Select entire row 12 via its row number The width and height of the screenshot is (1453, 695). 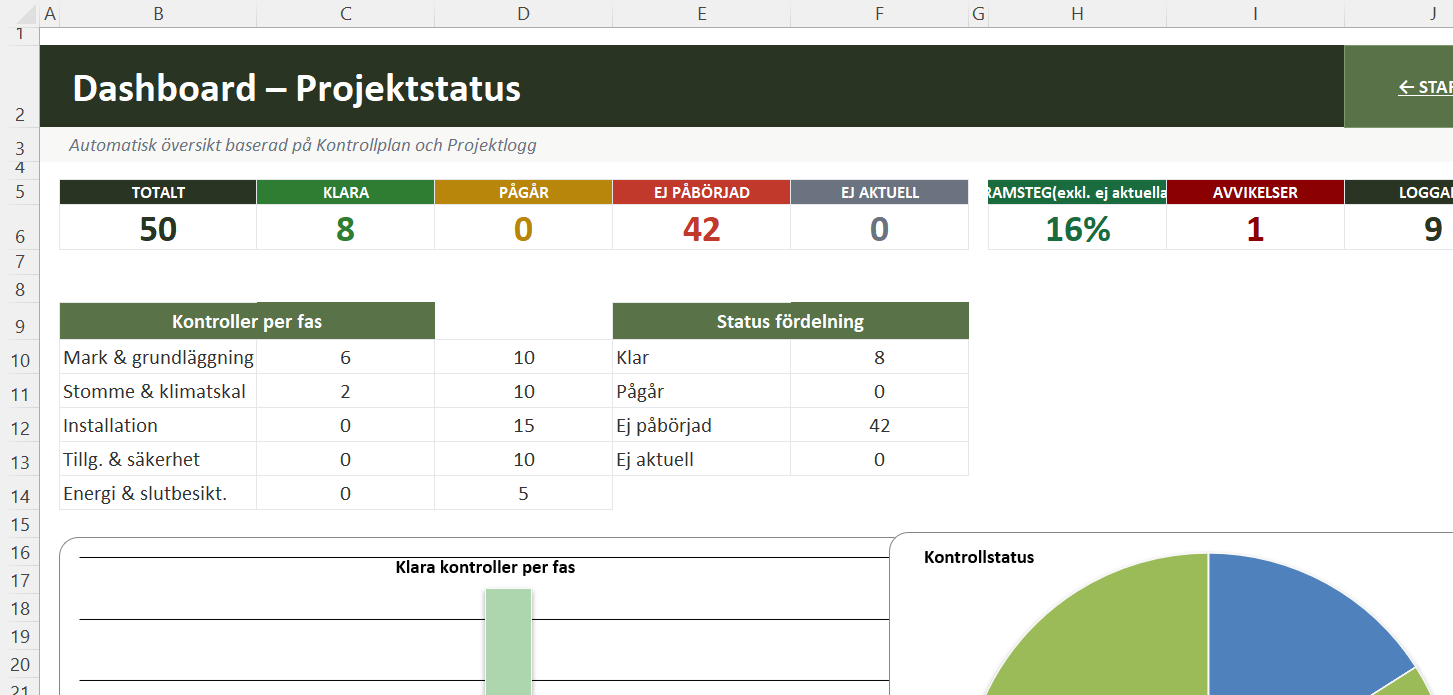tap(20, 426)
